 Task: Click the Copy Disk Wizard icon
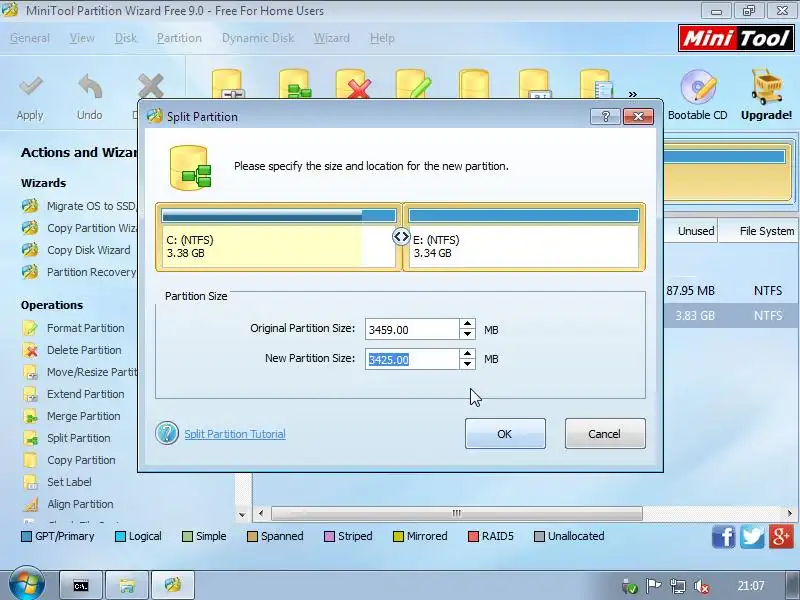click(x=30, y=250)
